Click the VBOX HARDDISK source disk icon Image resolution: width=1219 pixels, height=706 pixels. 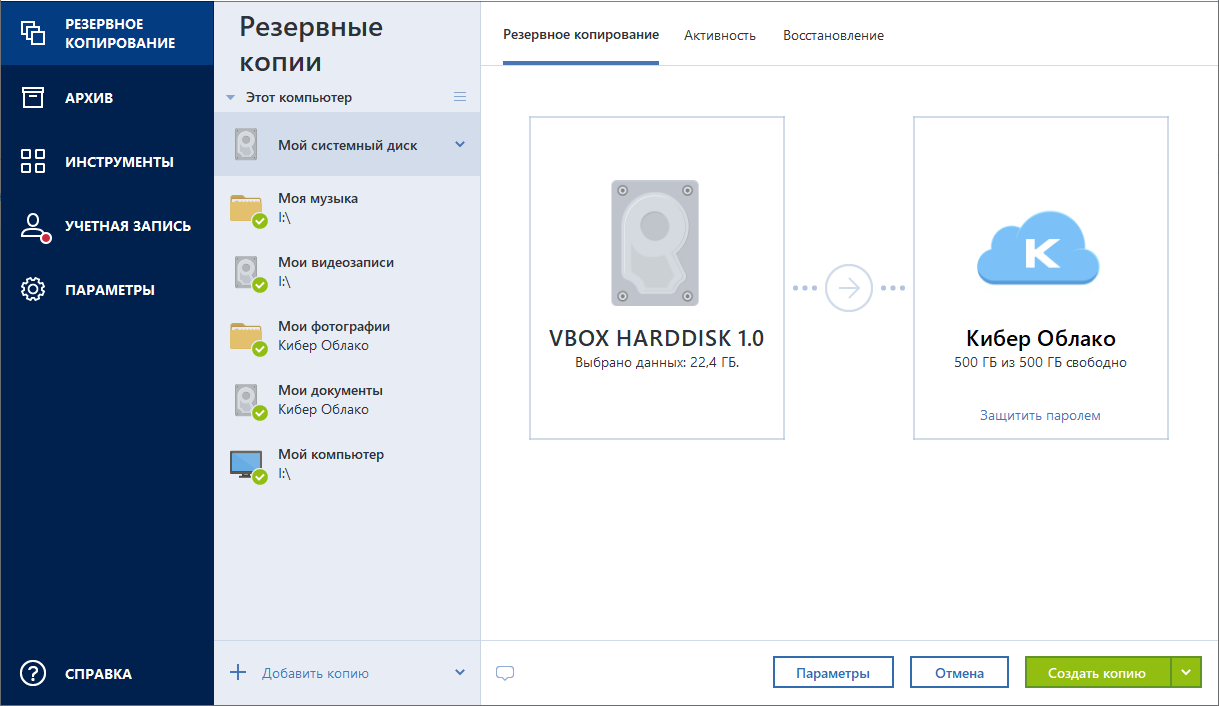pos(655,243)
